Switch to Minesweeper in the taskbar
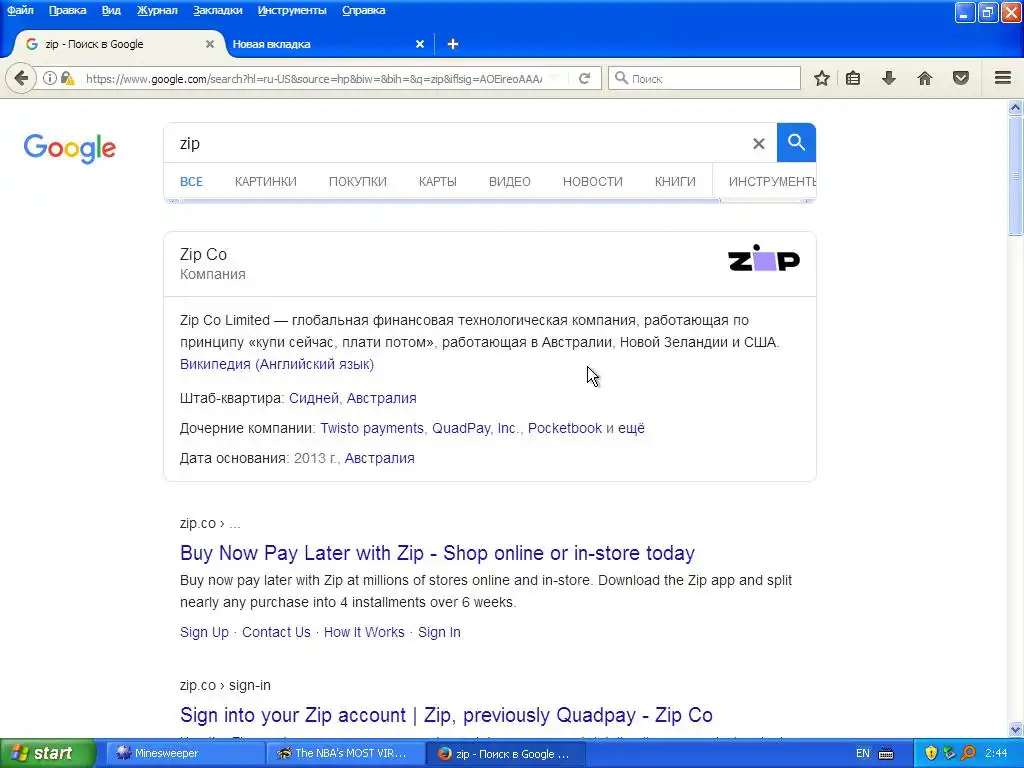The width and height of the screenshot is (1024, 768). [x=185, y=754]
